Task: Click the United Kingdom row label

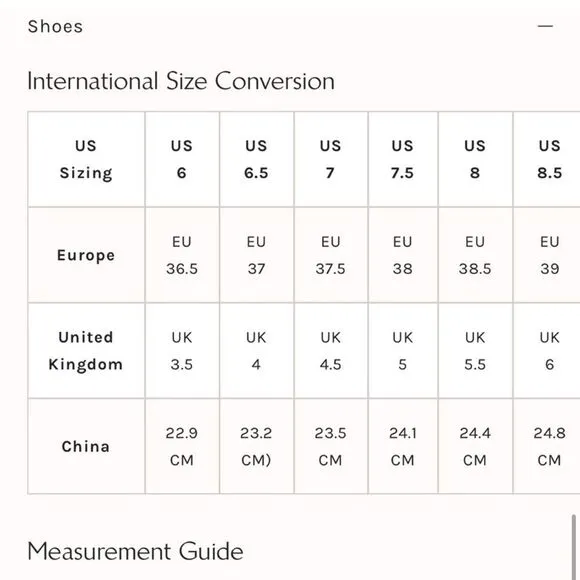Action: [86, 351]
